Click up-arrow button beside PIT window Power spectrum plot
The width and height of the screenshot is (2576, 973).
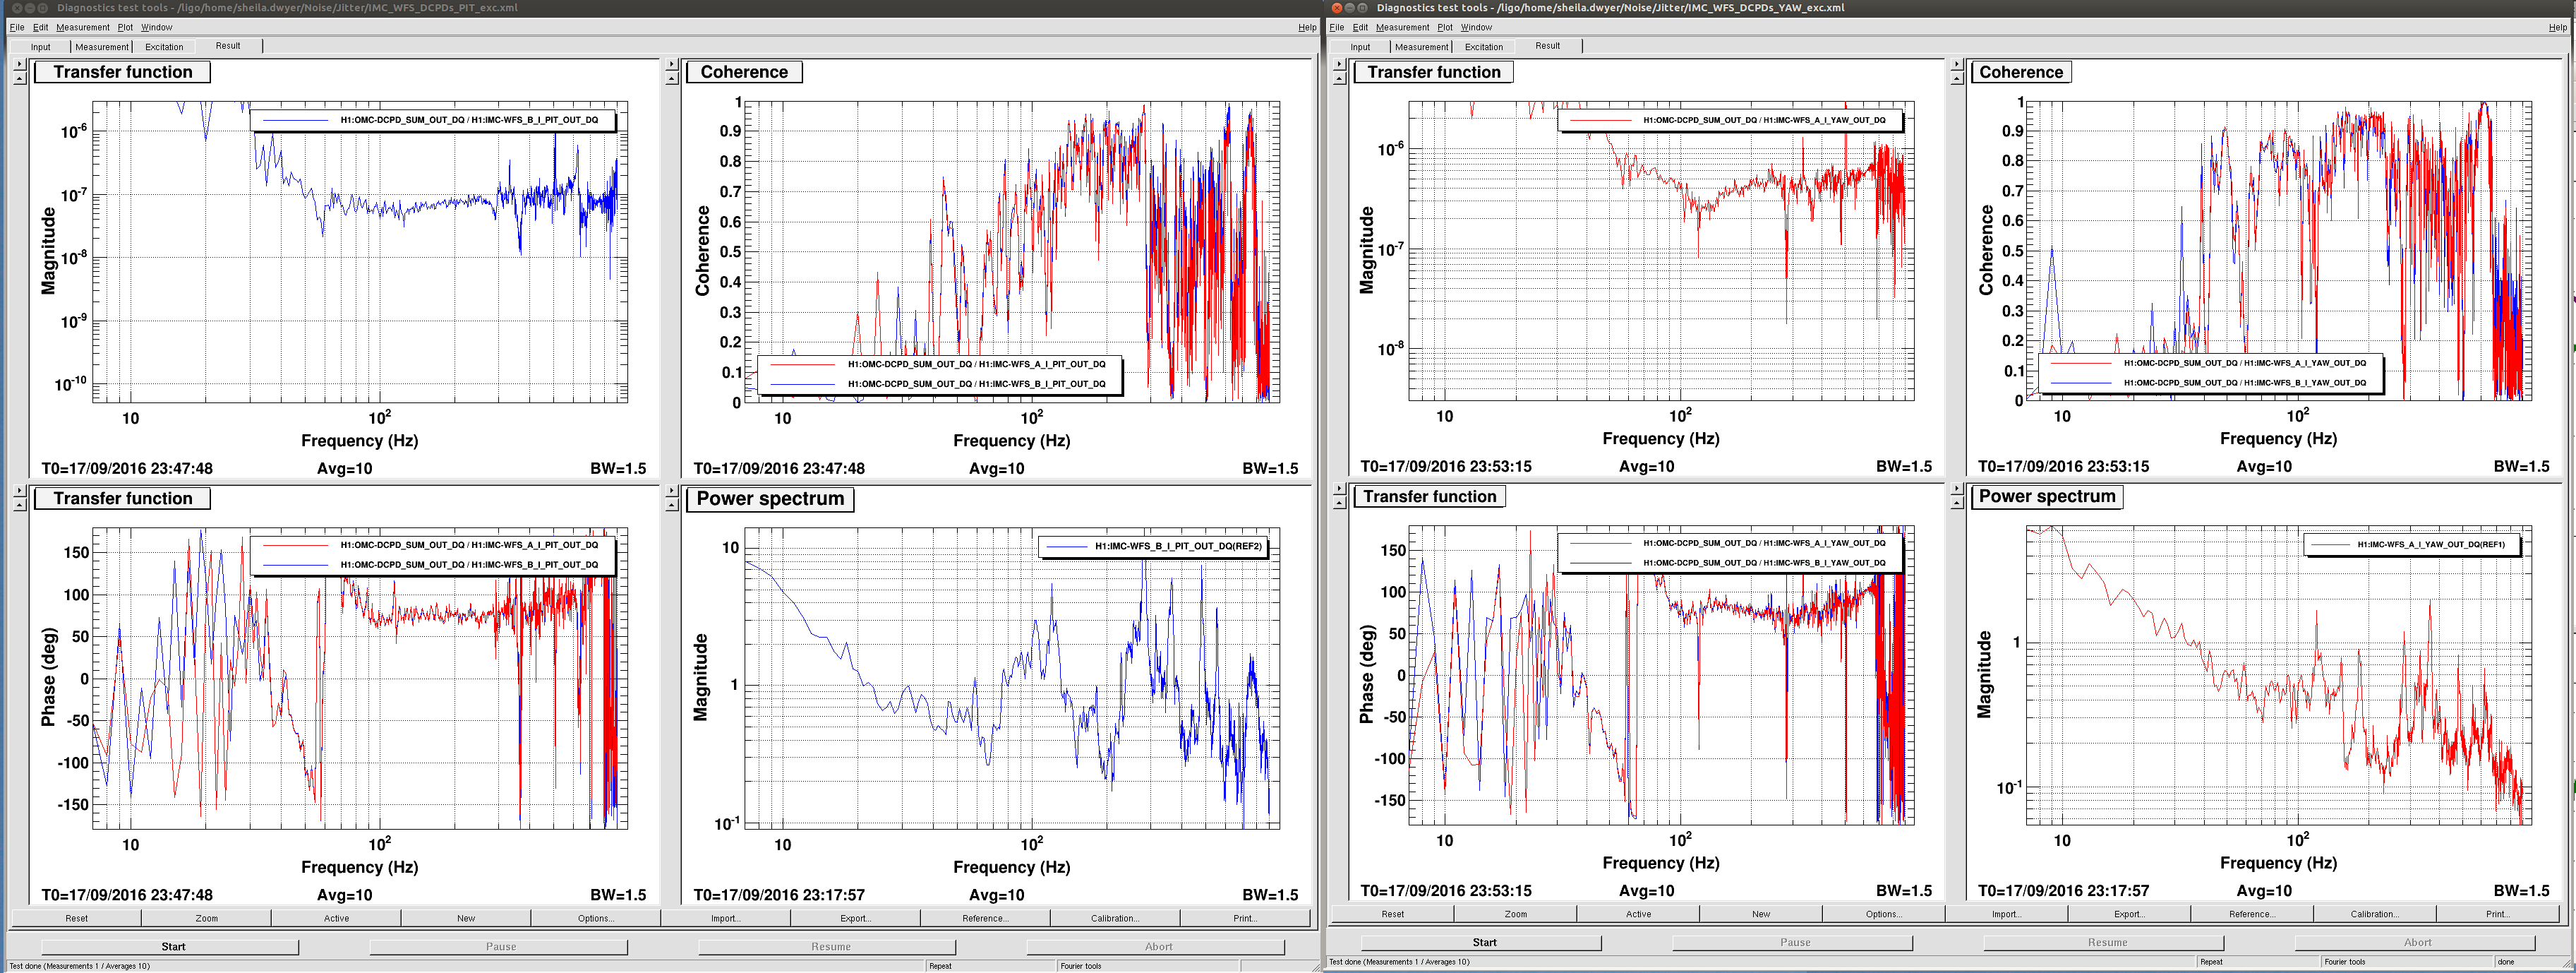(x=671, y=505)
